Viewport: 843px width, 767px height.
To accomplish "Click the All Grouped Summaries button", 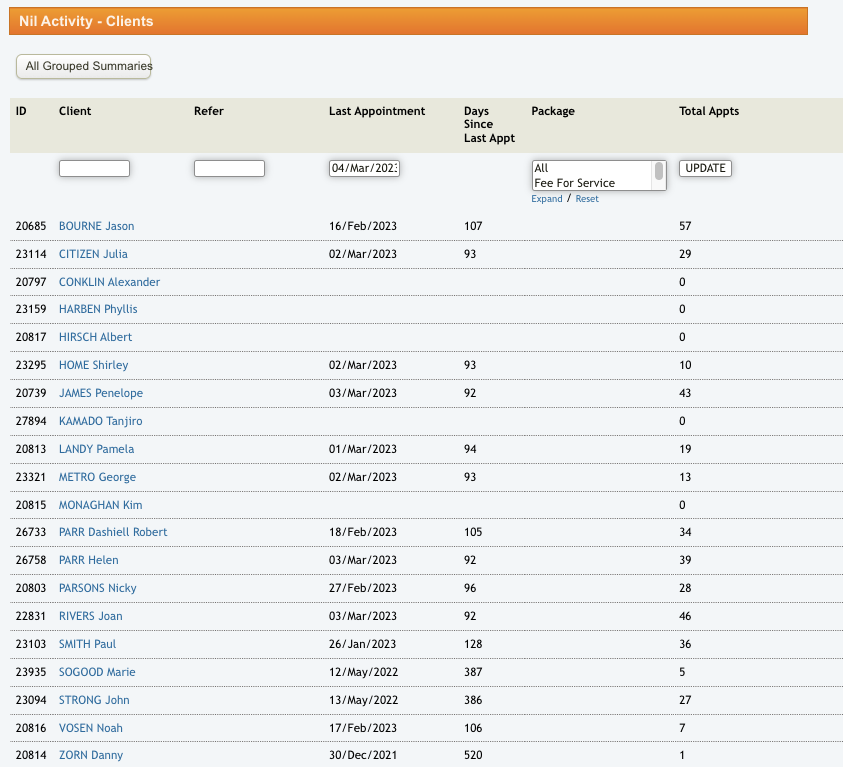I will pos(83,67).
